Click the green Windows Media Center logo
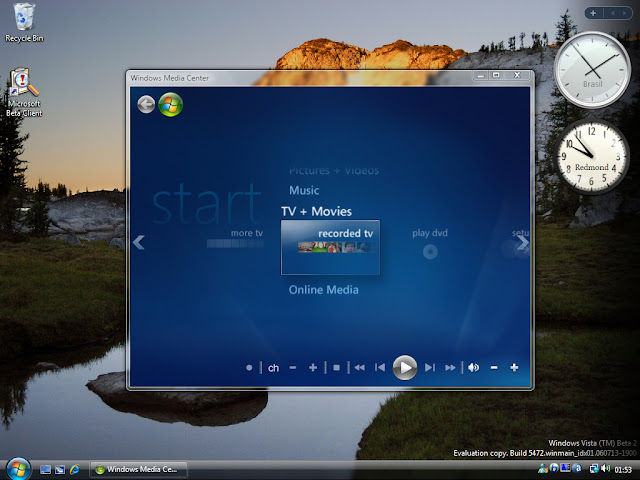The width and height of the screenshot is (640, 480). coord(170,104)
